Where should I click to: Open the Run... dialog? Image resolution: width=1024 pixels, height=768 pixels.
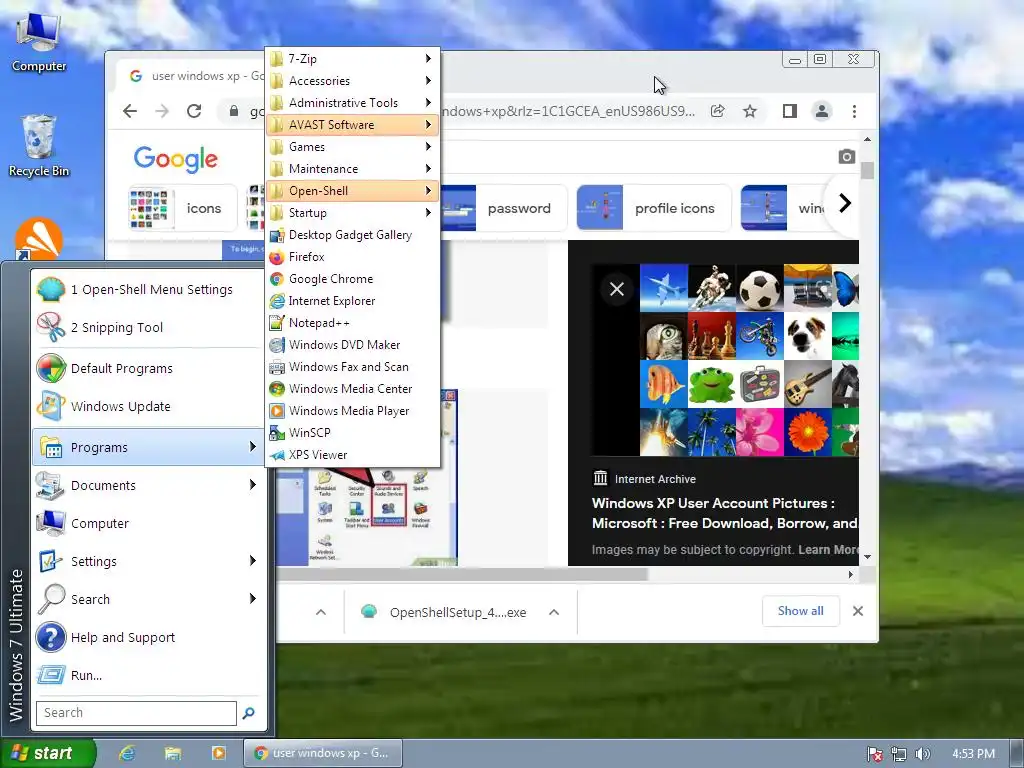(x=148, y=675)
